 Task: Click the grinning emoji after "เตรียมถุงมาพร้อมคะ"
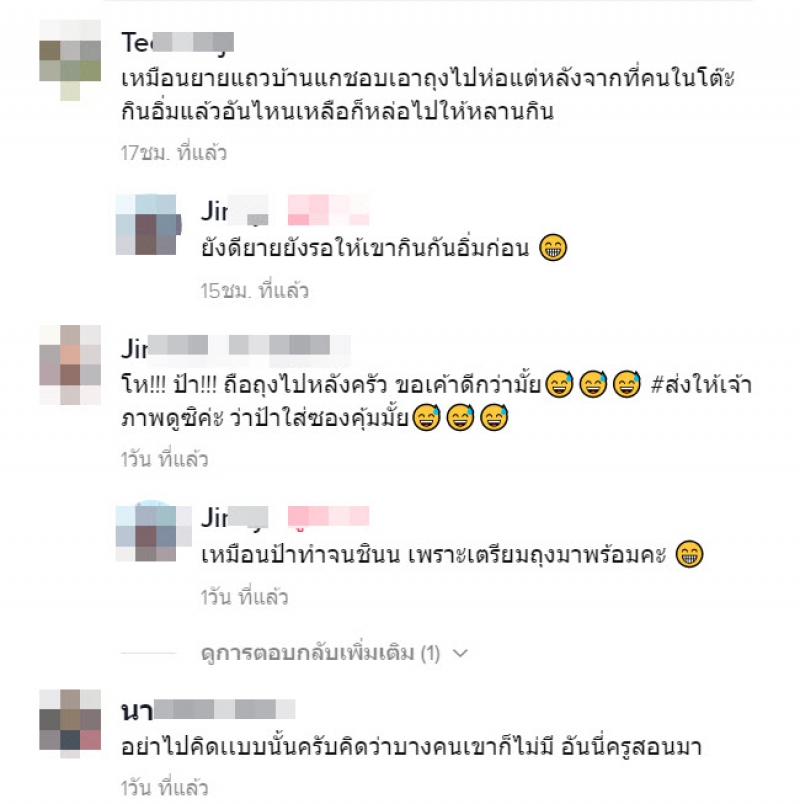click(690, 554)
